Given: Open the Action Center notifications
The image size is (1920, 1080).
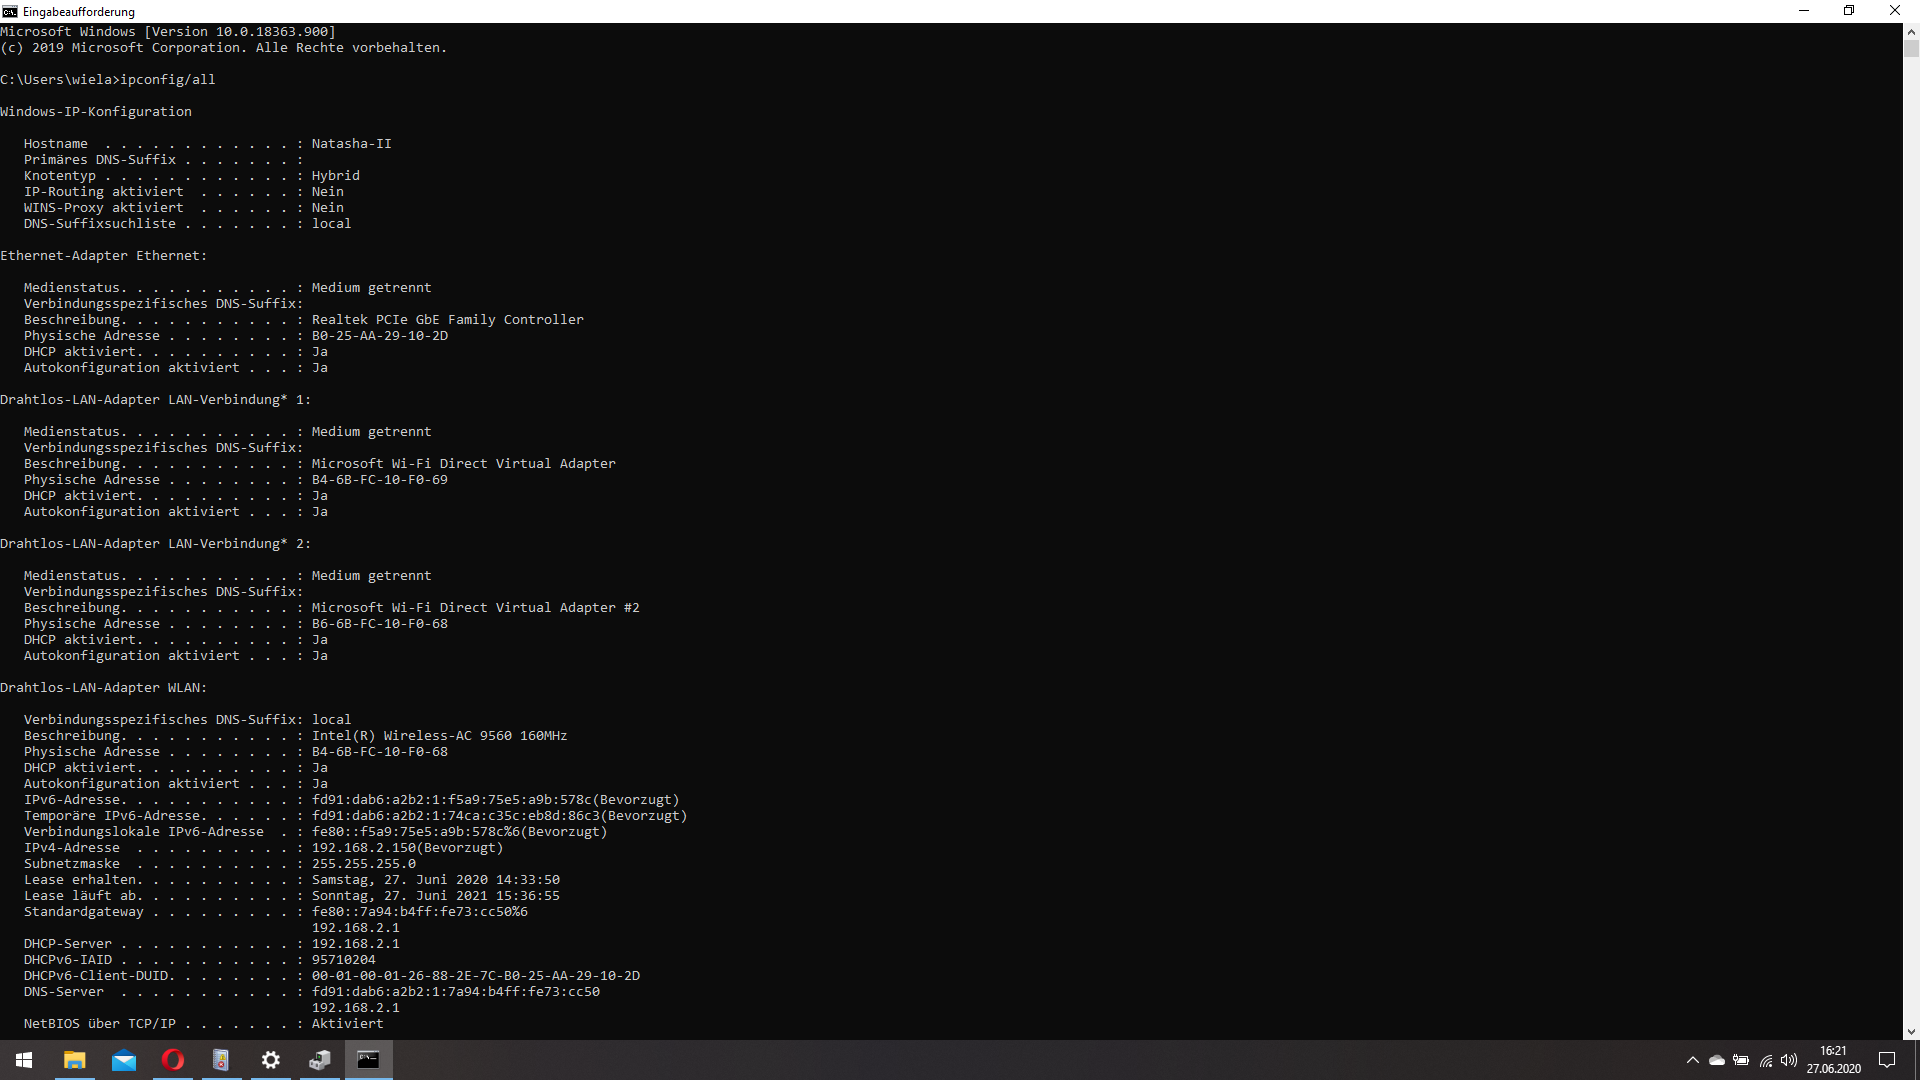Looking at the screenshot, I should pyautogui.click(x=1887, y=1060).
